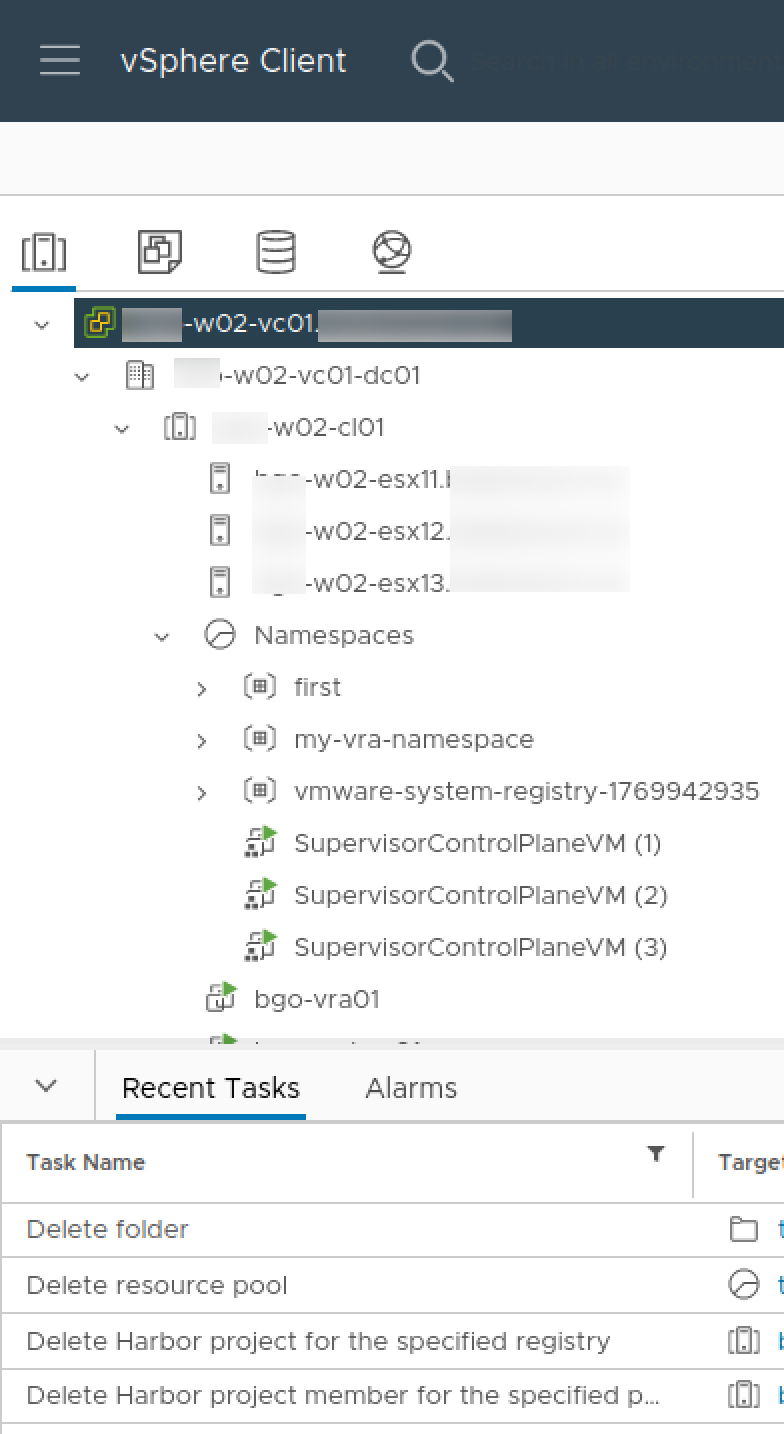Select host w02-esx13
This screenshot has width=784, height=1434.
(x=441, y=583)
